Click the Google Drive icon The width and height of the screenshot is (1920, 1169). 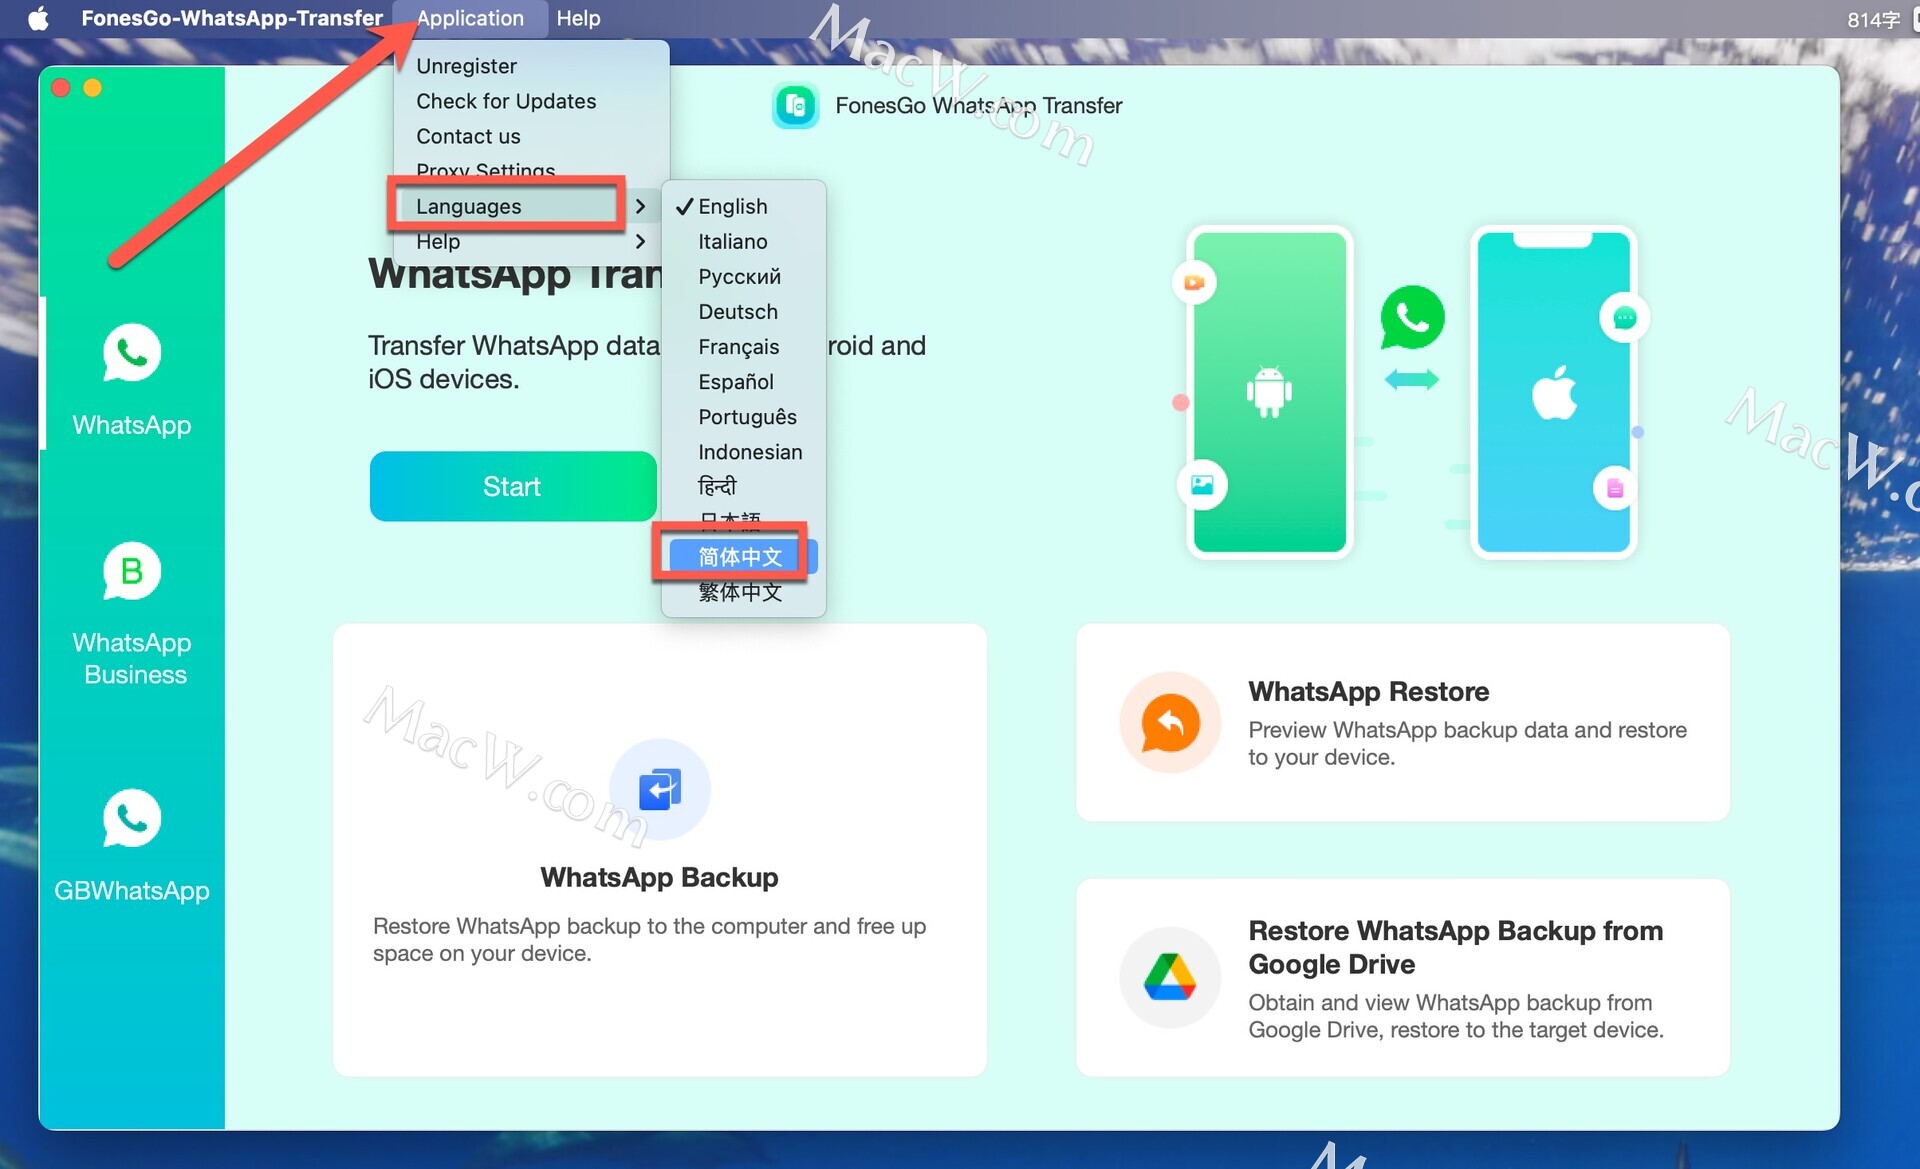coord(1170,977)
